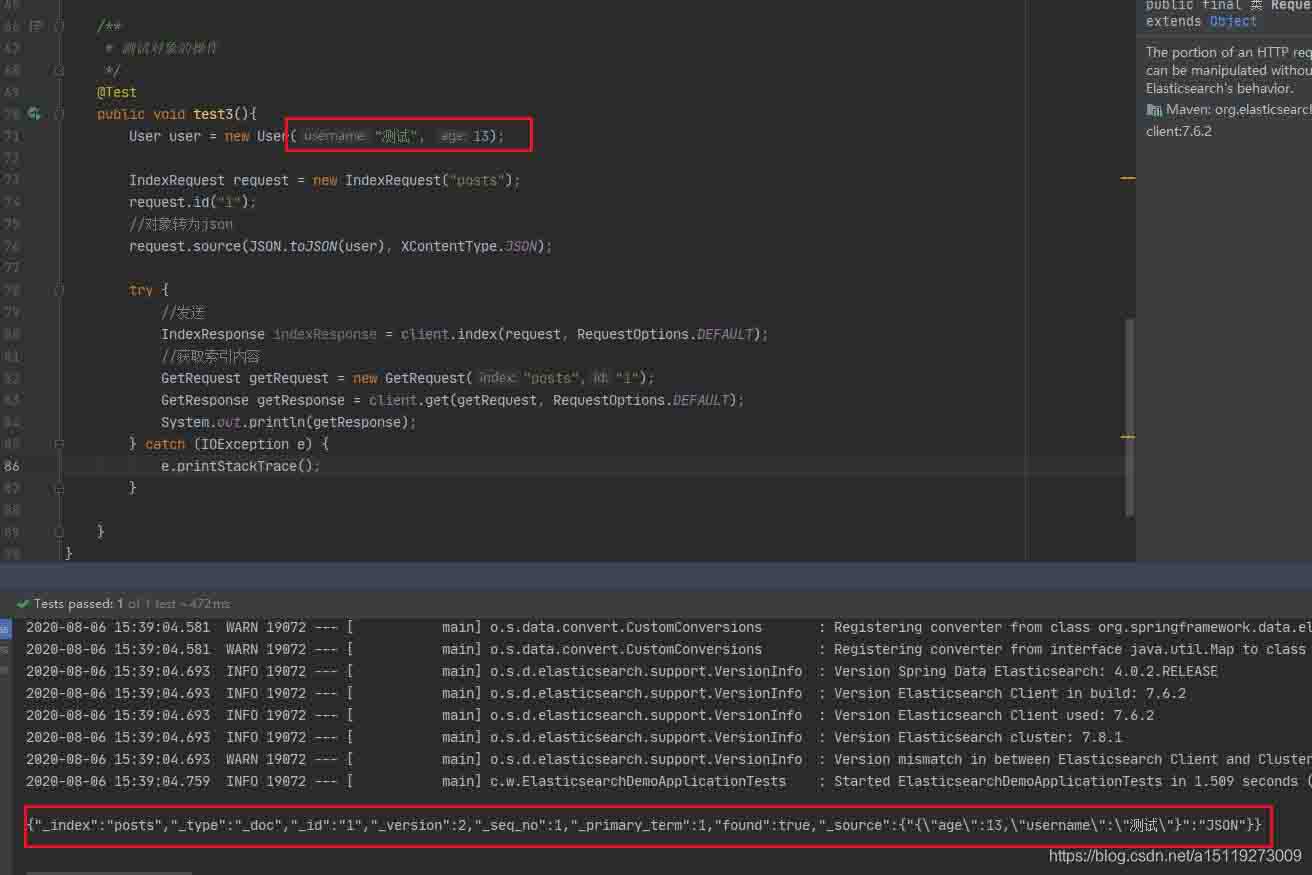
Task: Click the Maven library icon in documentation popup
Action: pyautogui.click(x=1154, y=110)
